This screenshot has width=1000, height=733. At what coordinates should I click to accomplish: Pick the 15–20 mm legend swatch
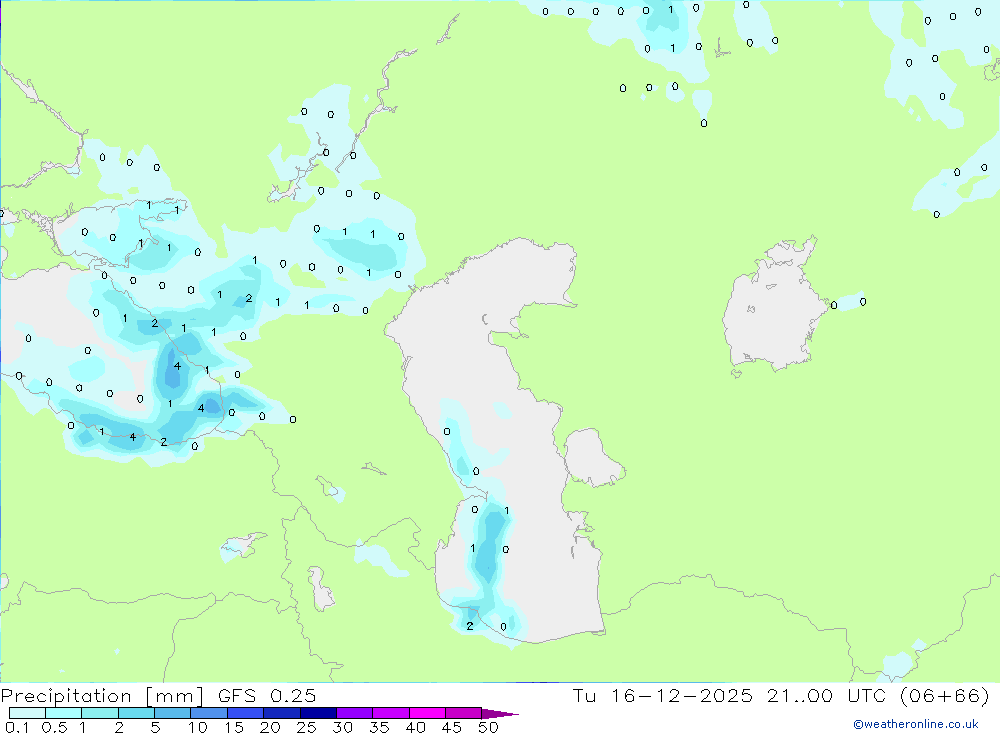click(246, 713)
